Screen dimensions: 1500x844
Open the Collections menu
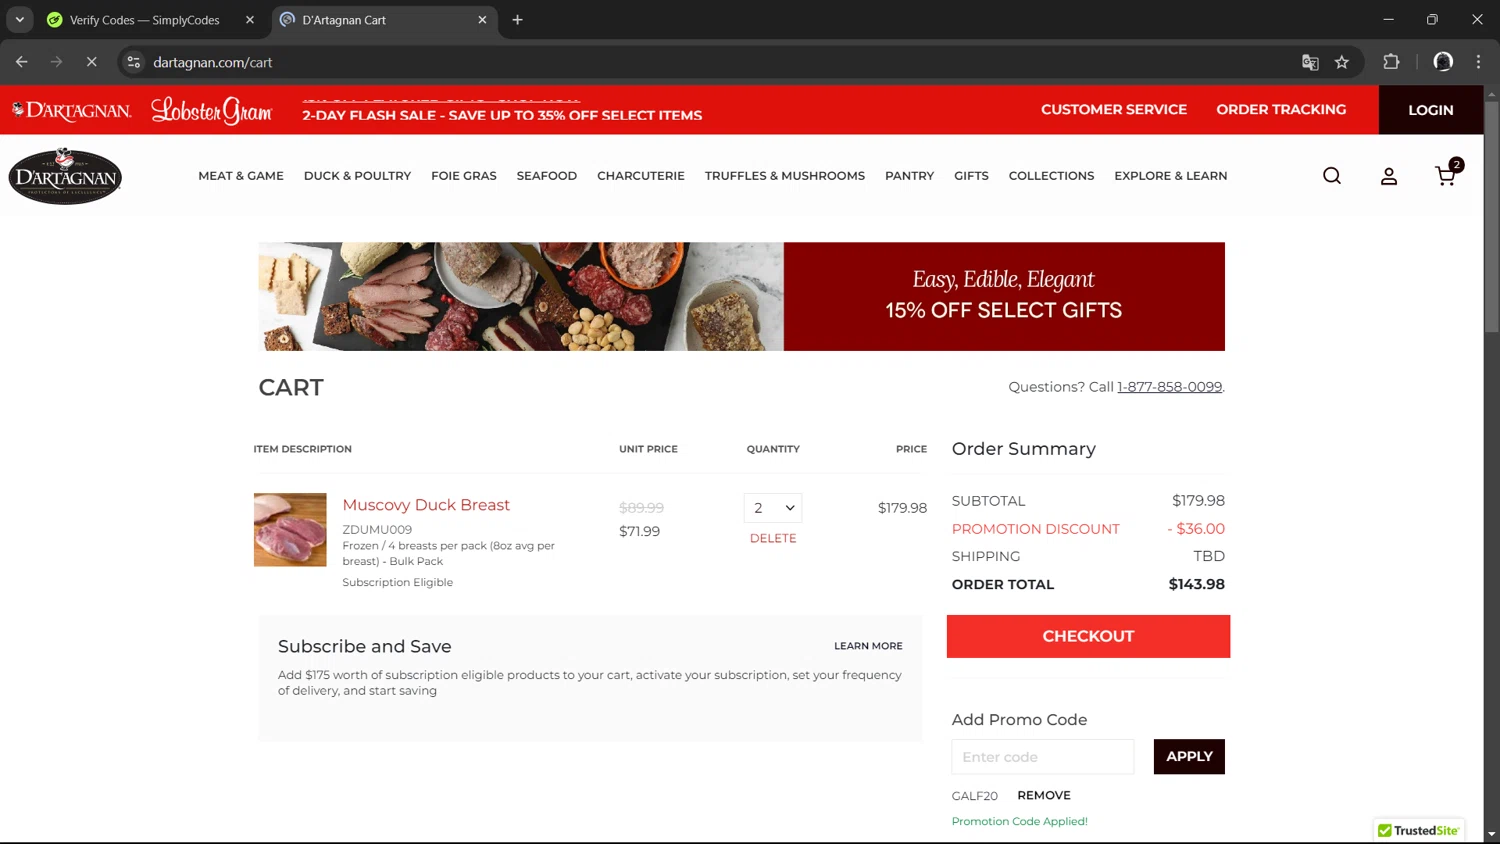pos(1051,176)
